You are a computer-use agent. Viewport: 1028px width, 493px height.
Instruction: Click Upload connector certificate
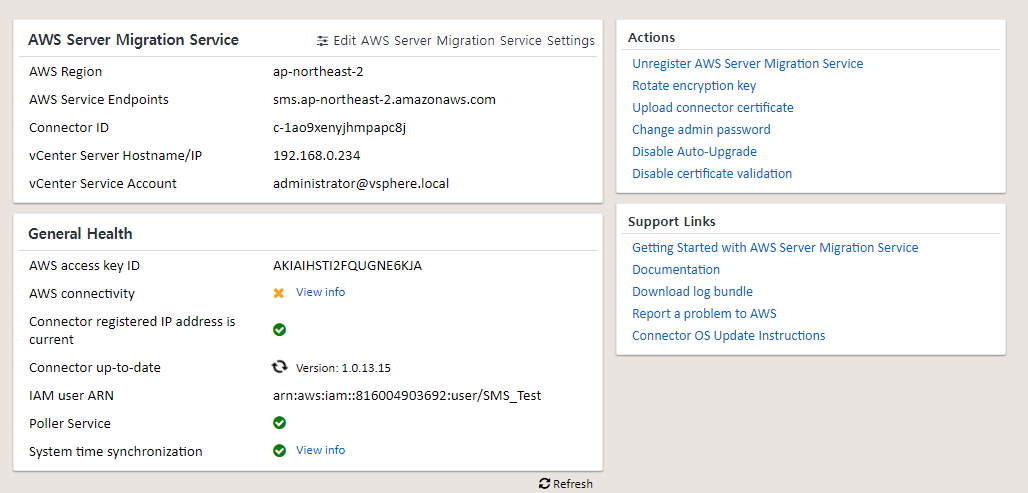click(713, 108)
